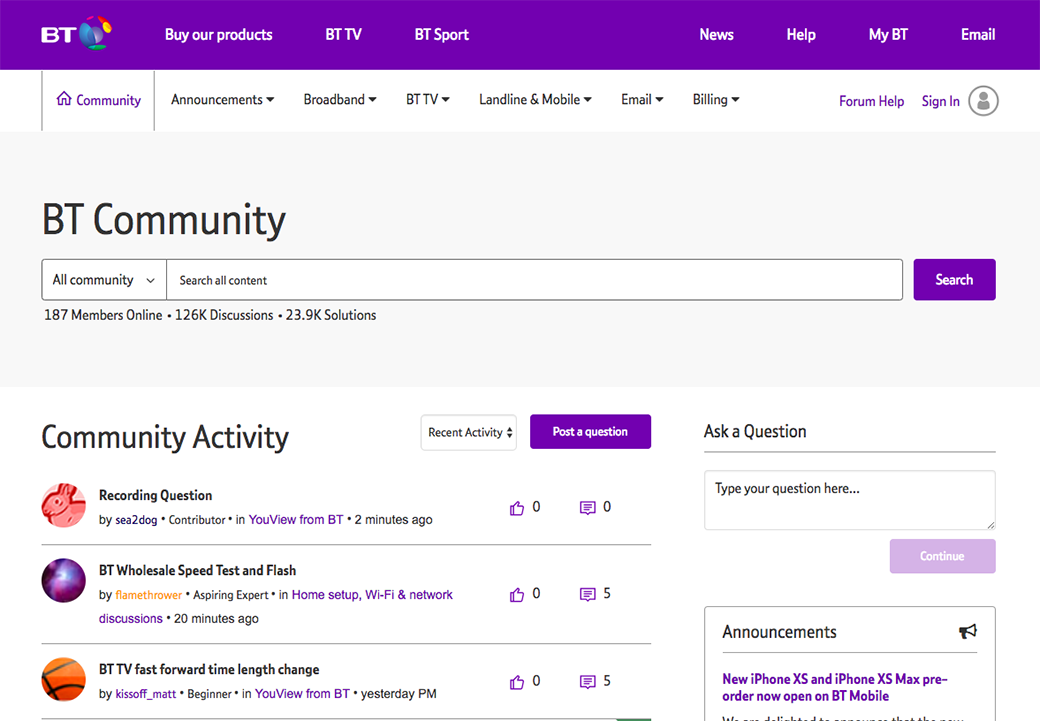Viewport: 1040px width, 721px height.
Task: Open the user profile avatar icon
Action: 983,101
